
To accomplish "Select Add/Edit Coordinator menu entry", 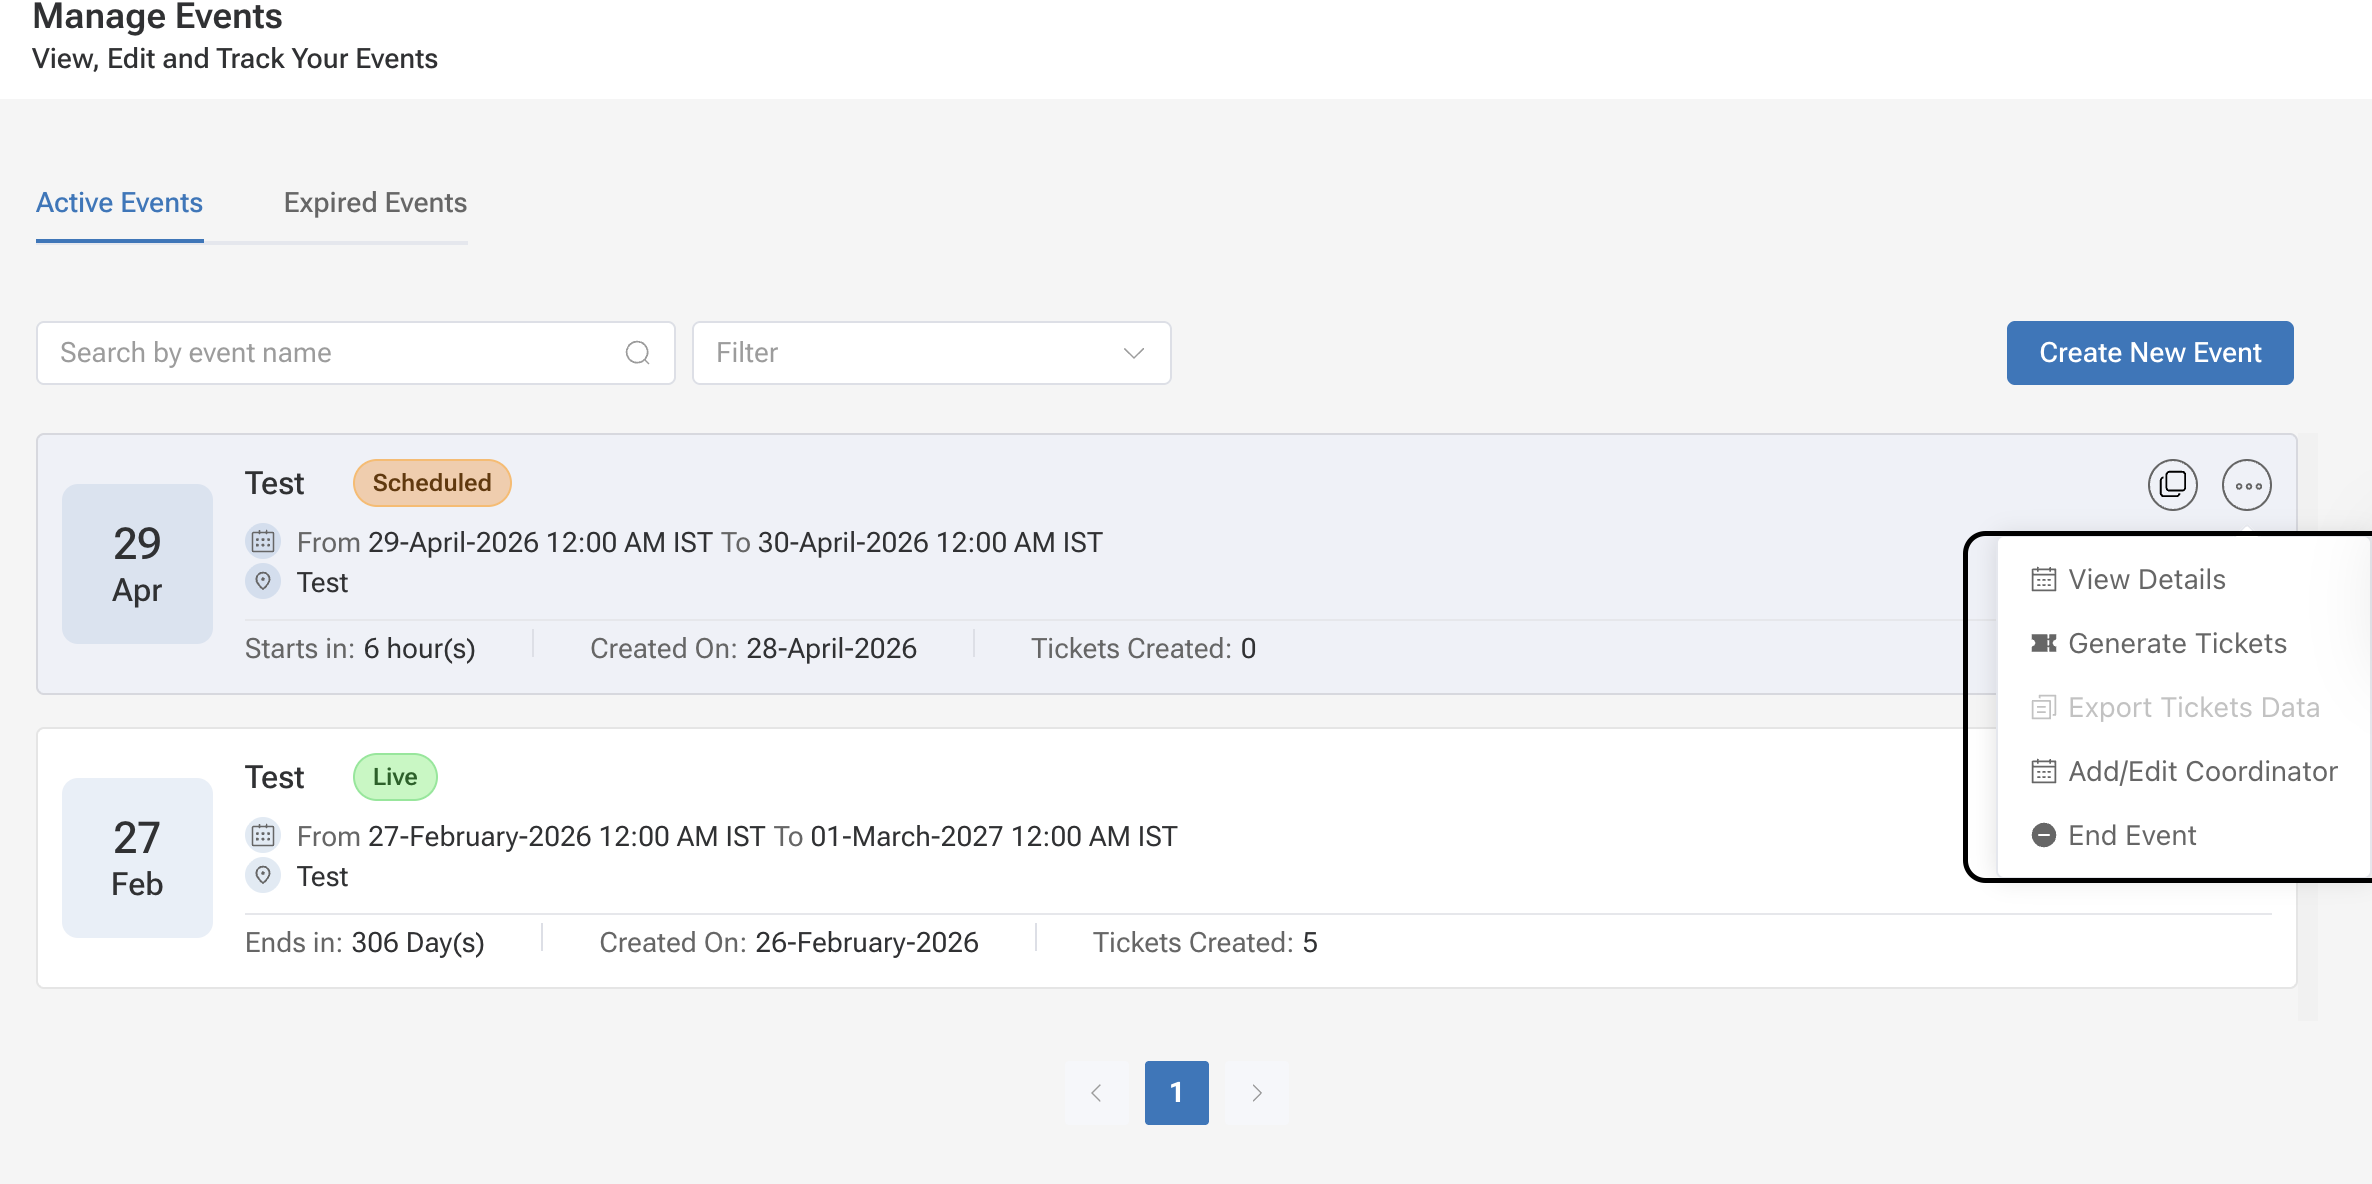I will click(2184, 772).
